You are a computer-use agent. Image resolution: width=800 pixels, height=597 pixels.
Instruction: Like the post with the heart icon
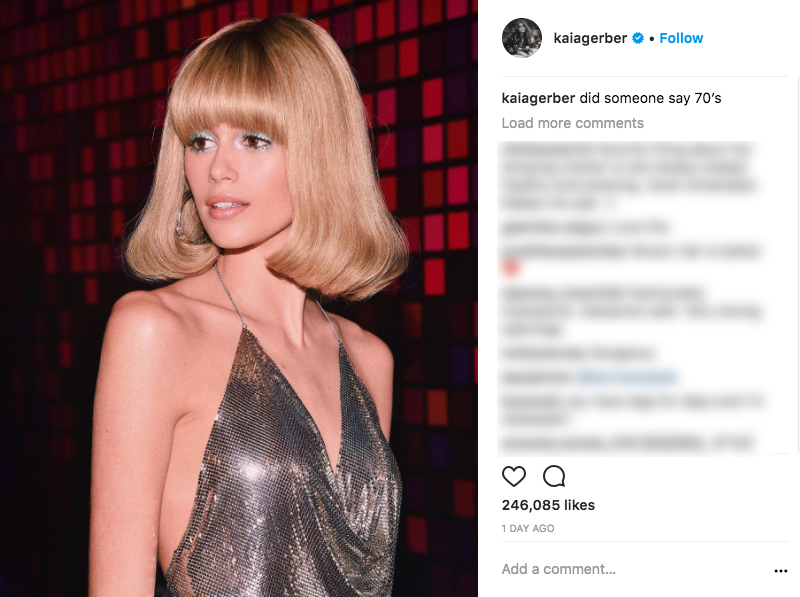(x=514, y=476)
